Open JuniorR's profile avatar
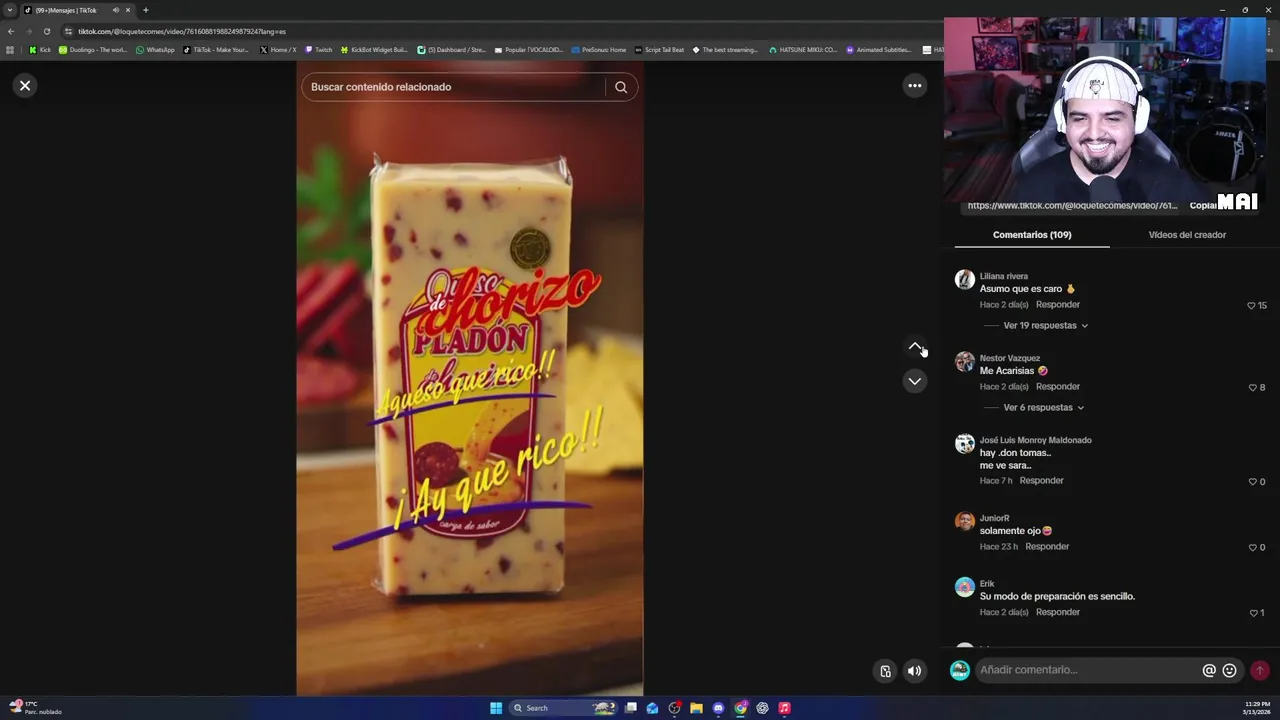Image resolution: width=1280 pixels, height=720 pixels. [x=964, y=521]
